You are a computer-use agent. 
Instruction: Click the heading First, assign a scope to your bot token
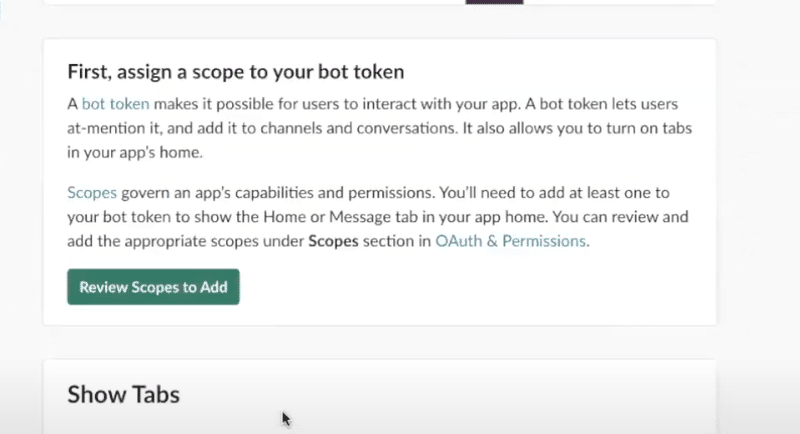pyautogui.click(x=236, y=71)
